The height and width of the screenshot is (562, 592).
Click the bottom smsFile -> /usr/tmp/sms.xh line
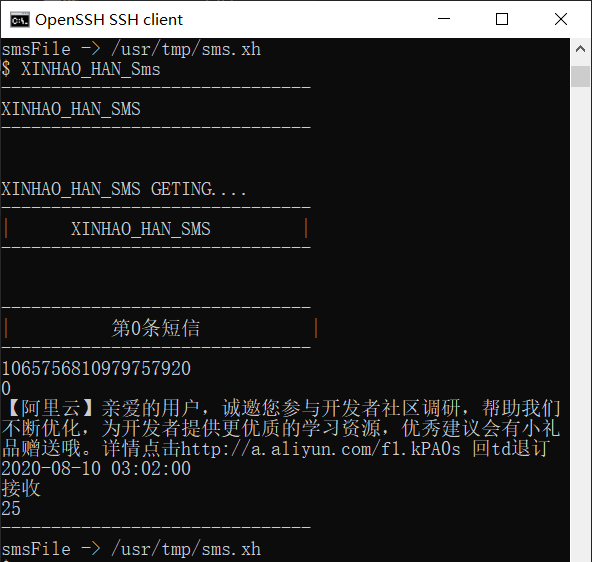point(131,549)
